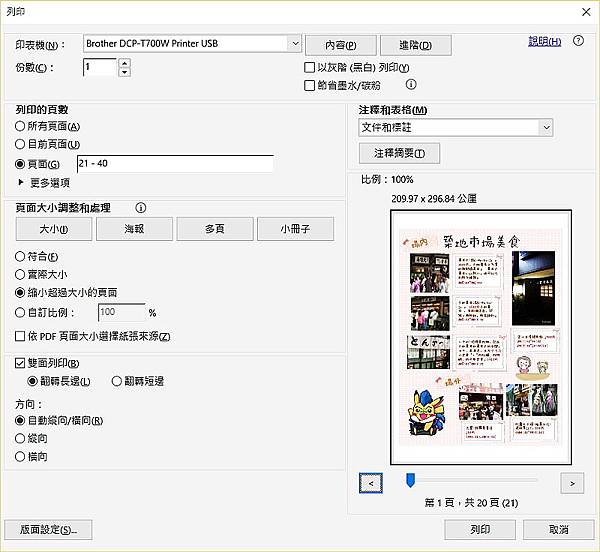Image resolution: width=600 pixels, height=552 pixels.
Task: Choose 小冊子 page handling tab
Action: click(x=295, y=229)
